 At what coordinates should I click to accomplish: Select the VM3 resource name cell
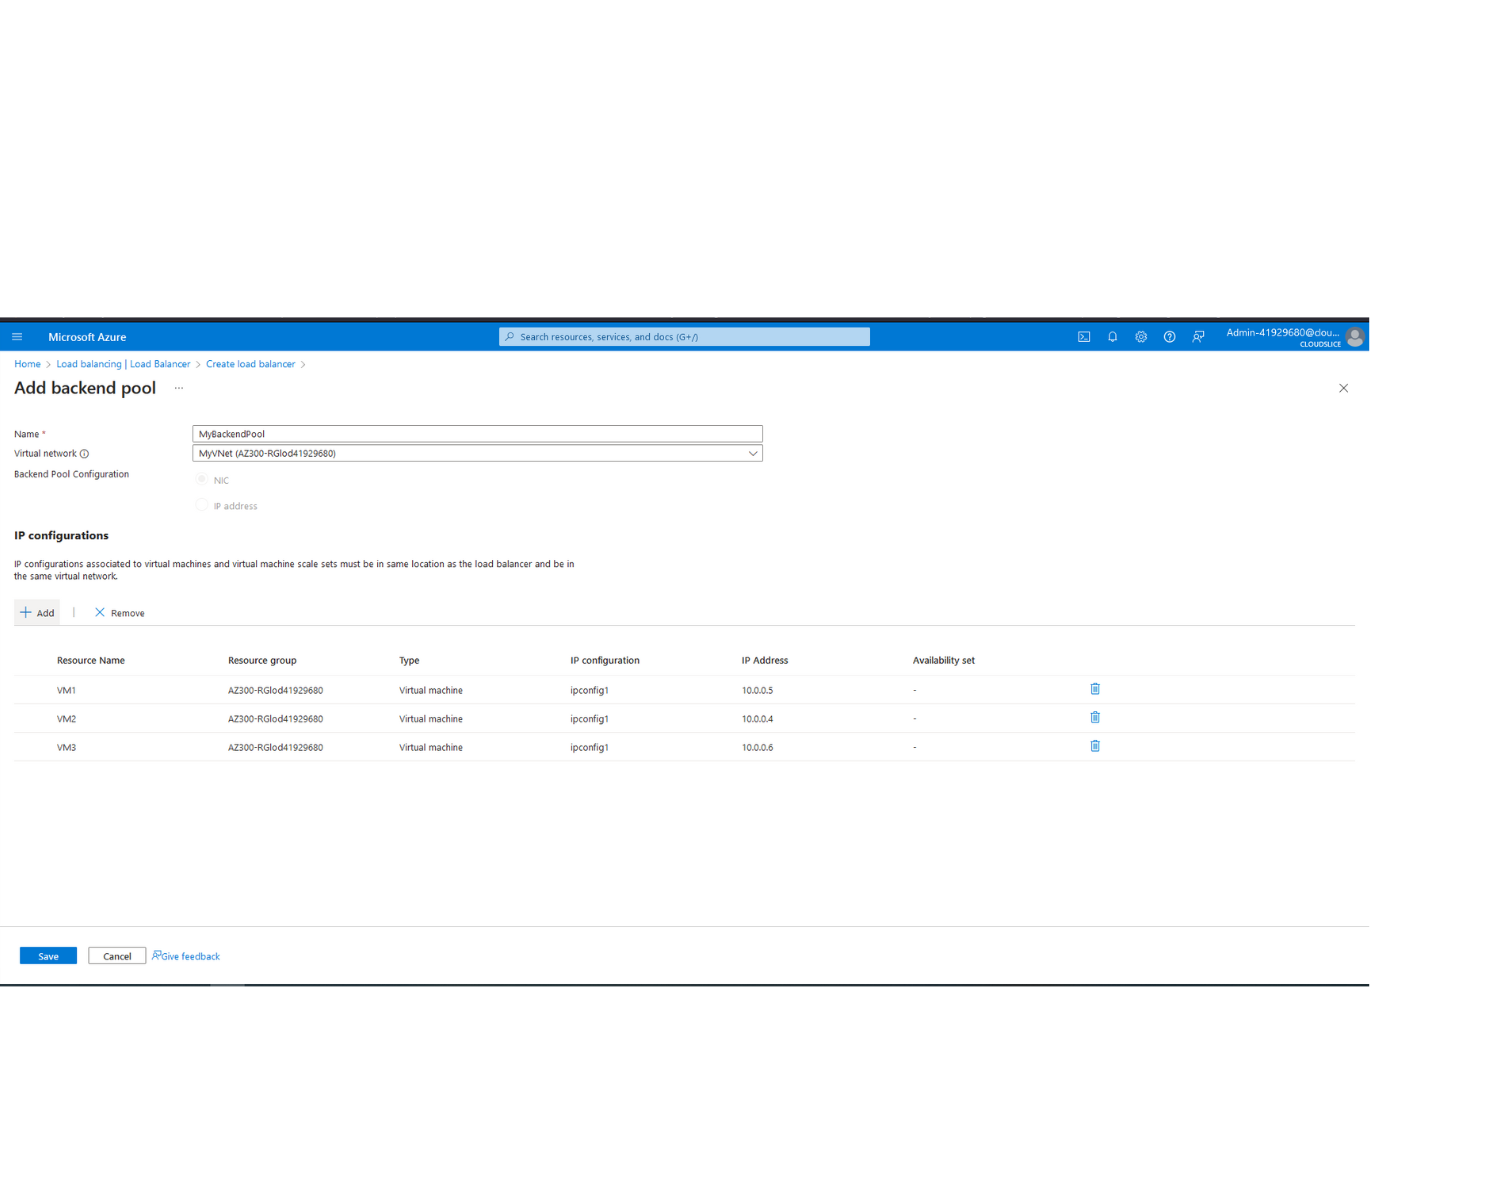(66, 747)
